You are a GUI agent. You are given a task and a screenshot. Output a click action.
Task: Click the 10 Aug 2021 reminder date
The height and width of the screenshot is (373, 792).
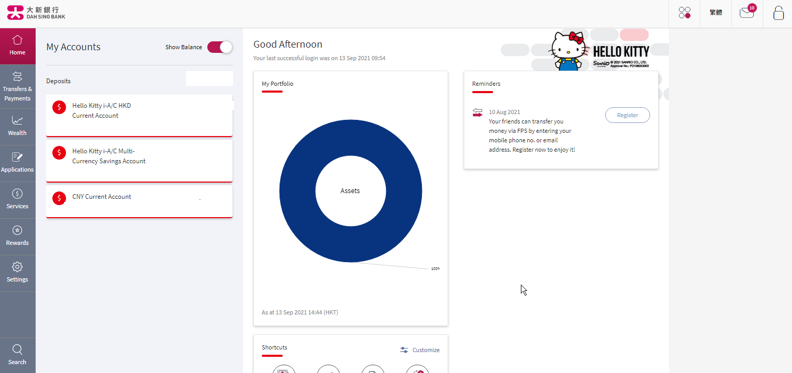[504, 112]
